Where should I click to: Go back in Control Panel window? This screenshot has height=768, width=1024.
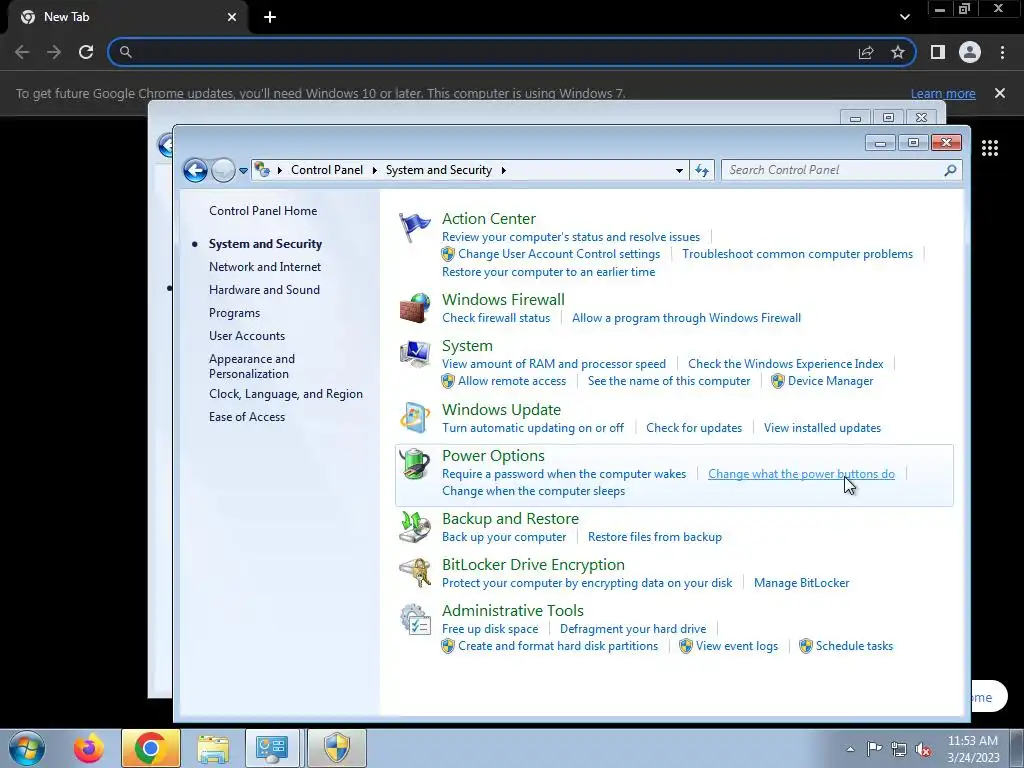click(195, 170)
